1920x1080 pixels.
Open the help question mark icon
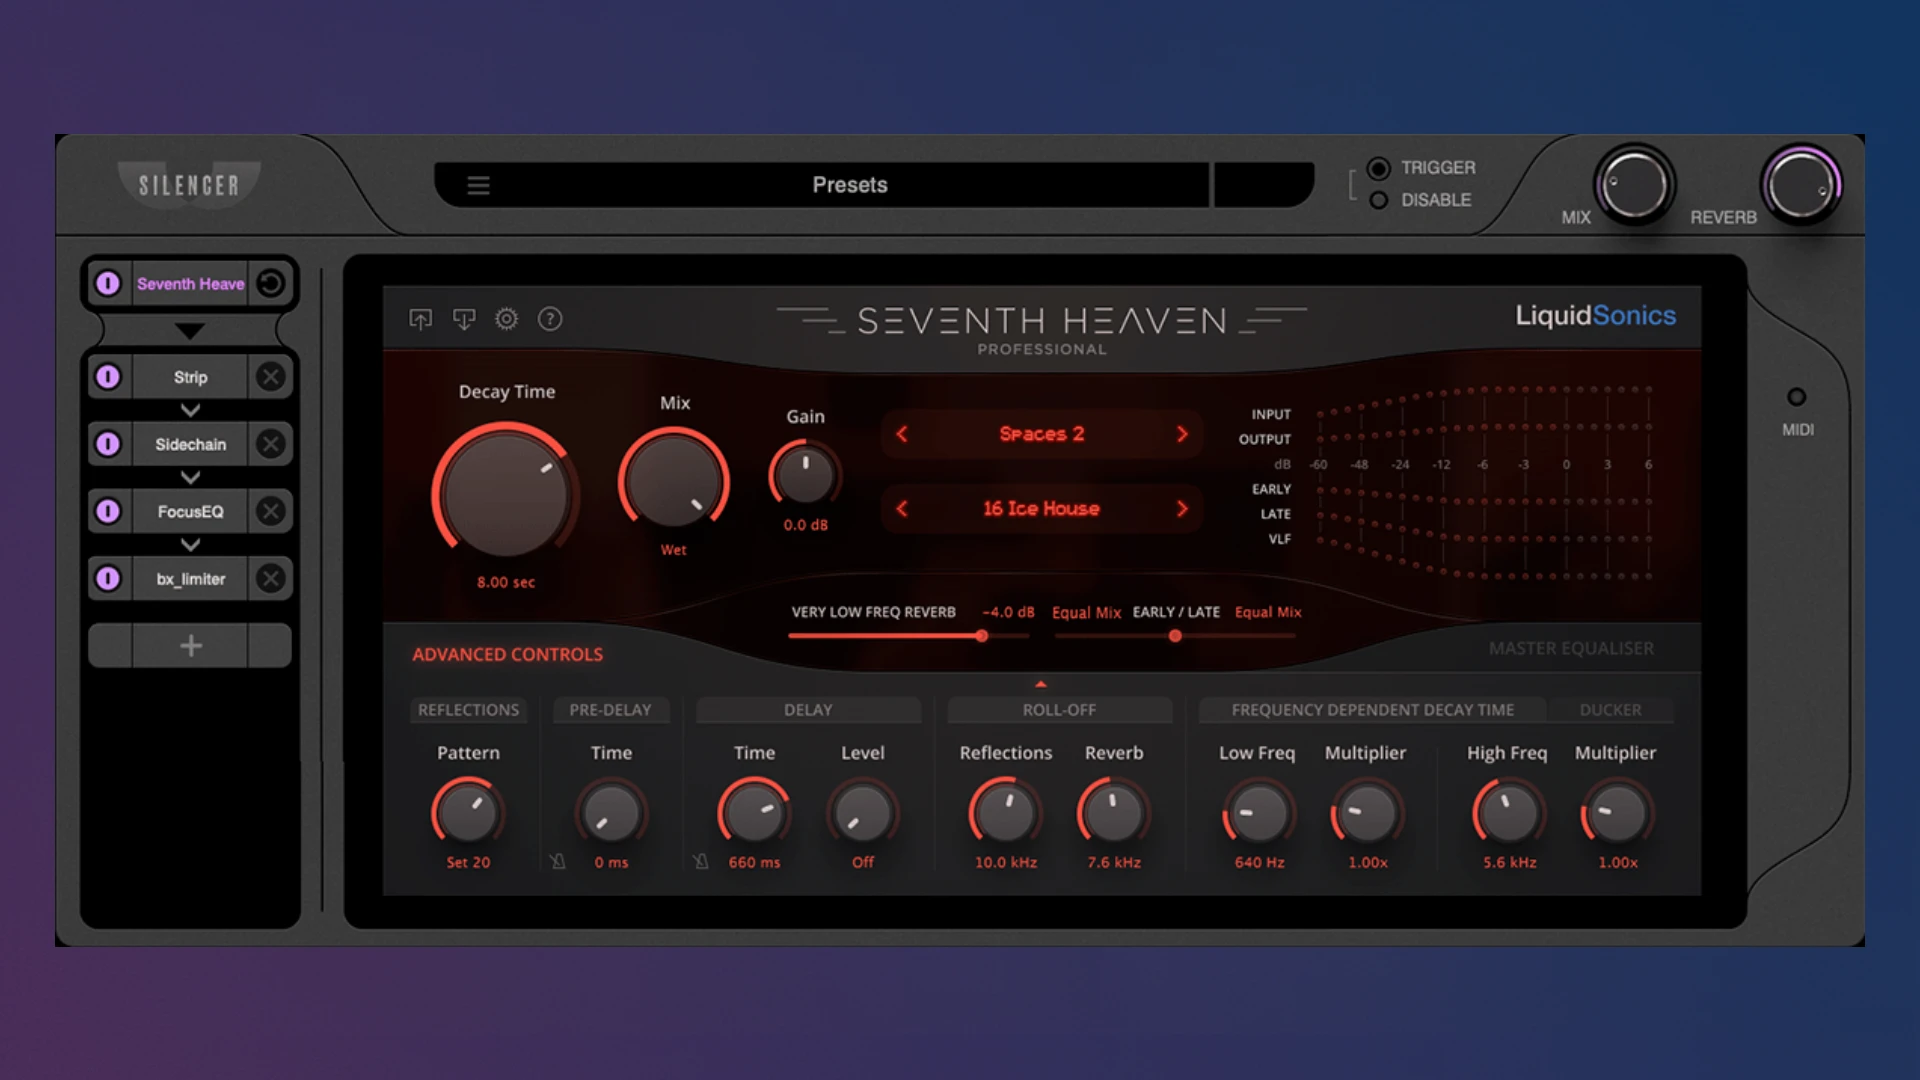pyautogui.click(x=550, y=319)
